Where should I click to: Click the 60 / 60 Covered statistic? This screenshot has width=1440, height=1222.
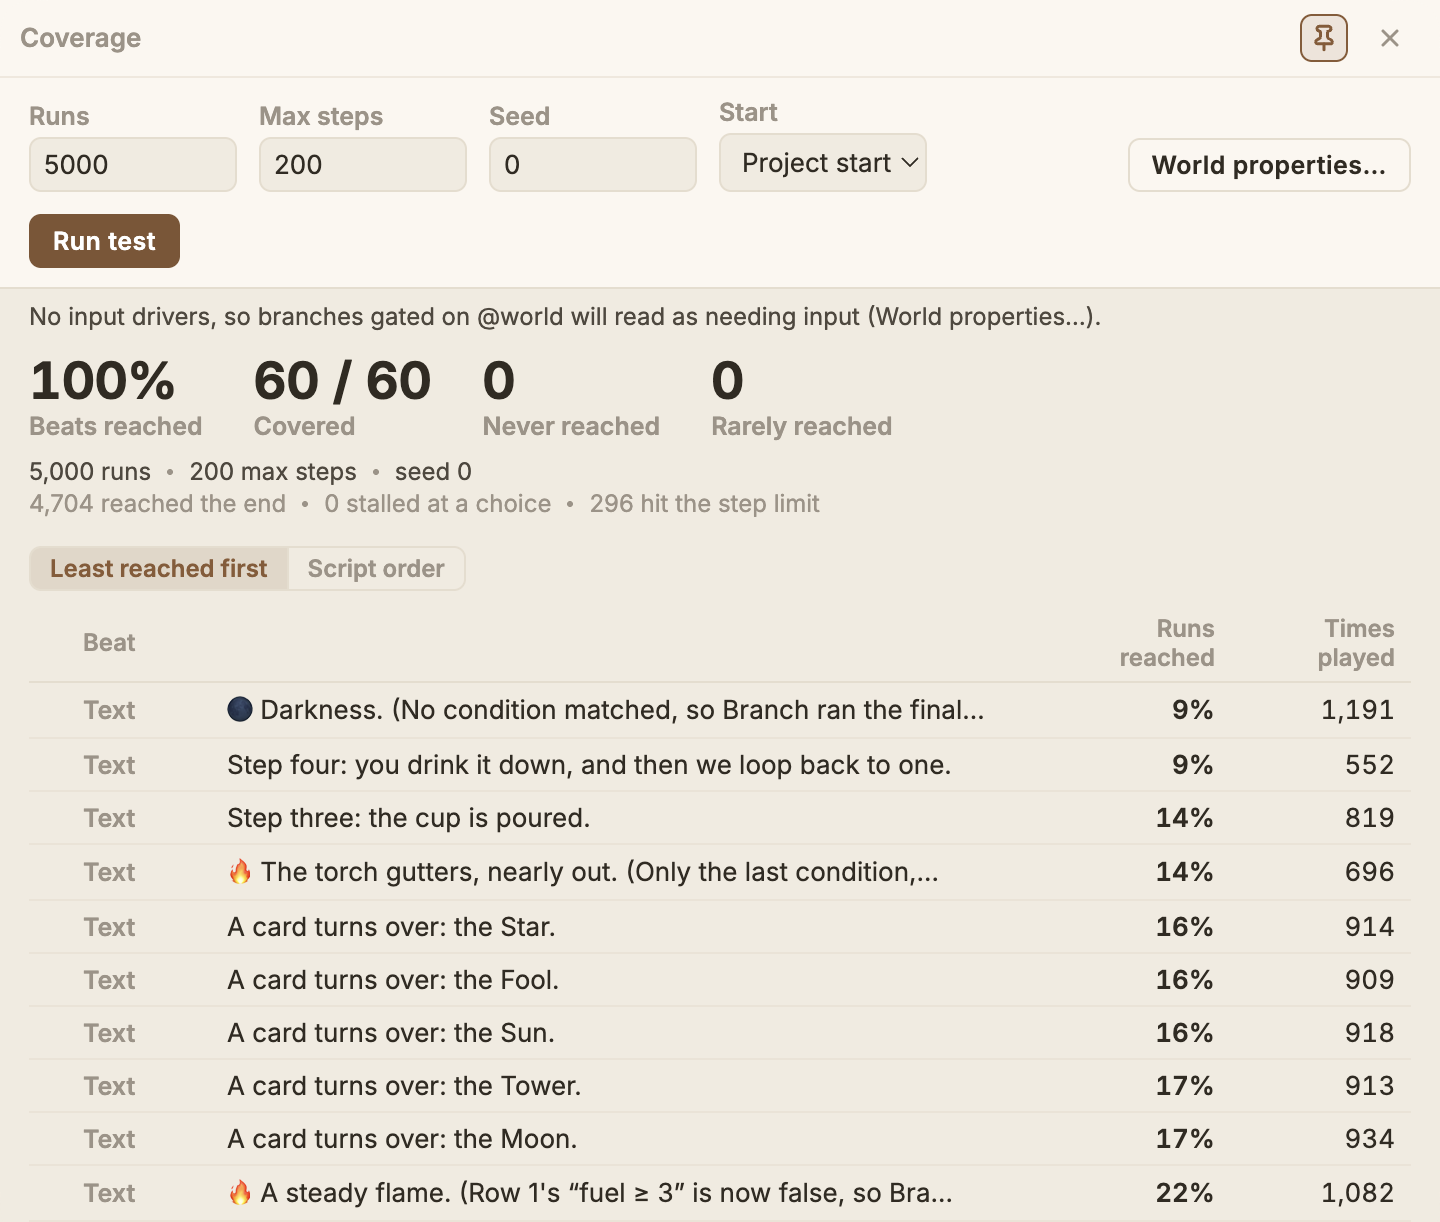342,398
